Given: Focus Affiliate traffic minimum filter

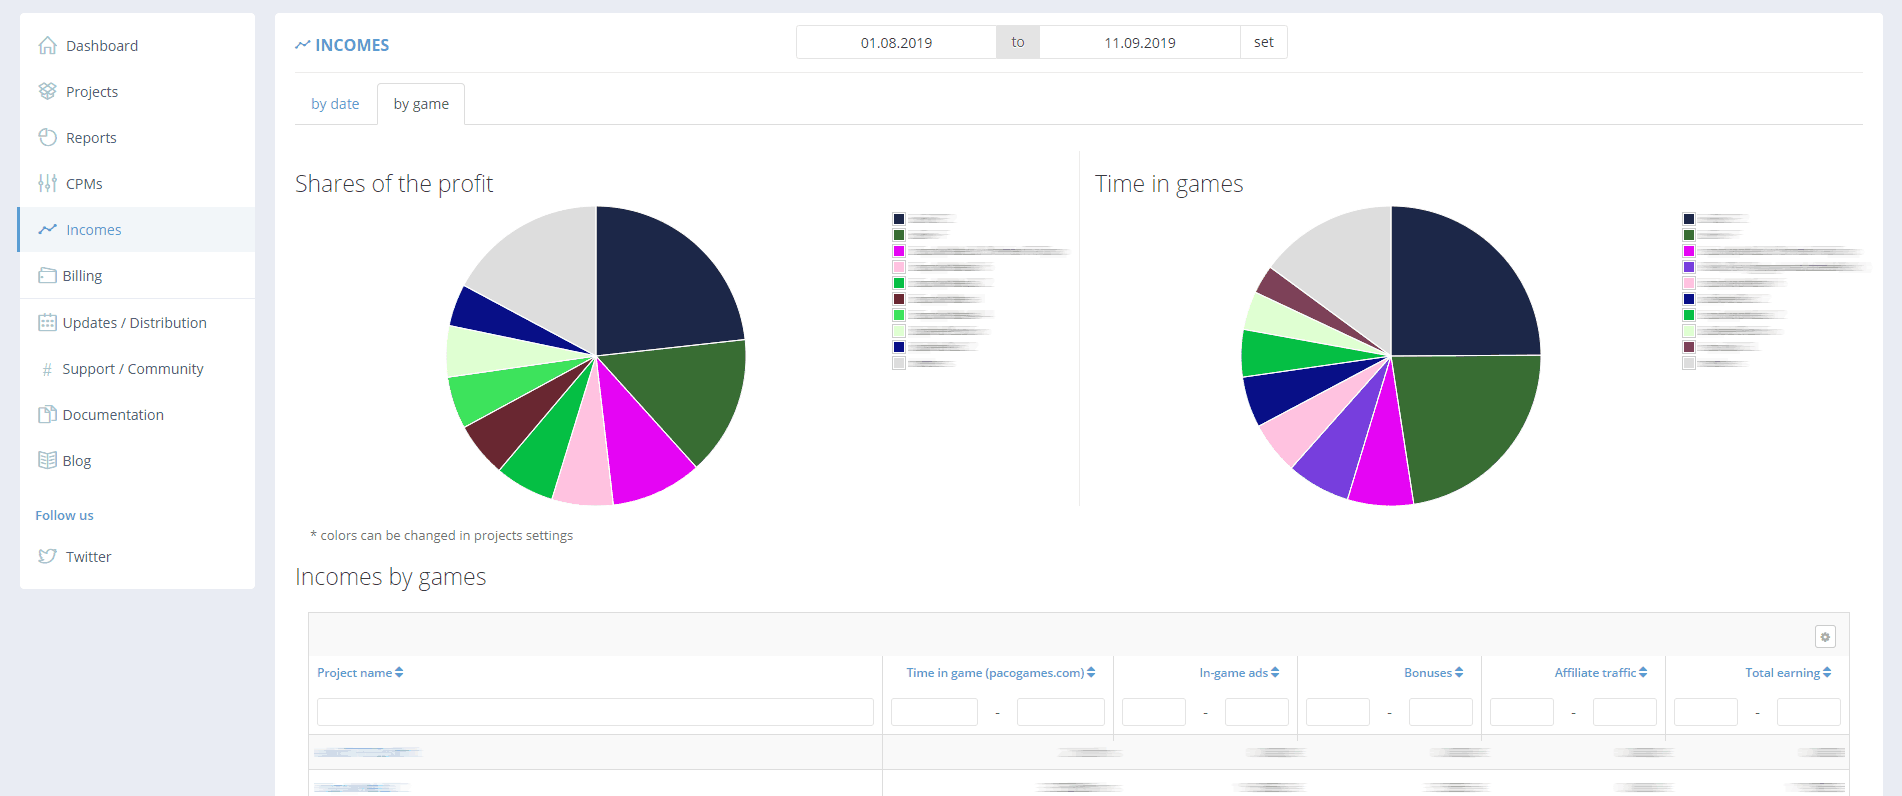Looking at the screenshot, I should click(1522, 712).
